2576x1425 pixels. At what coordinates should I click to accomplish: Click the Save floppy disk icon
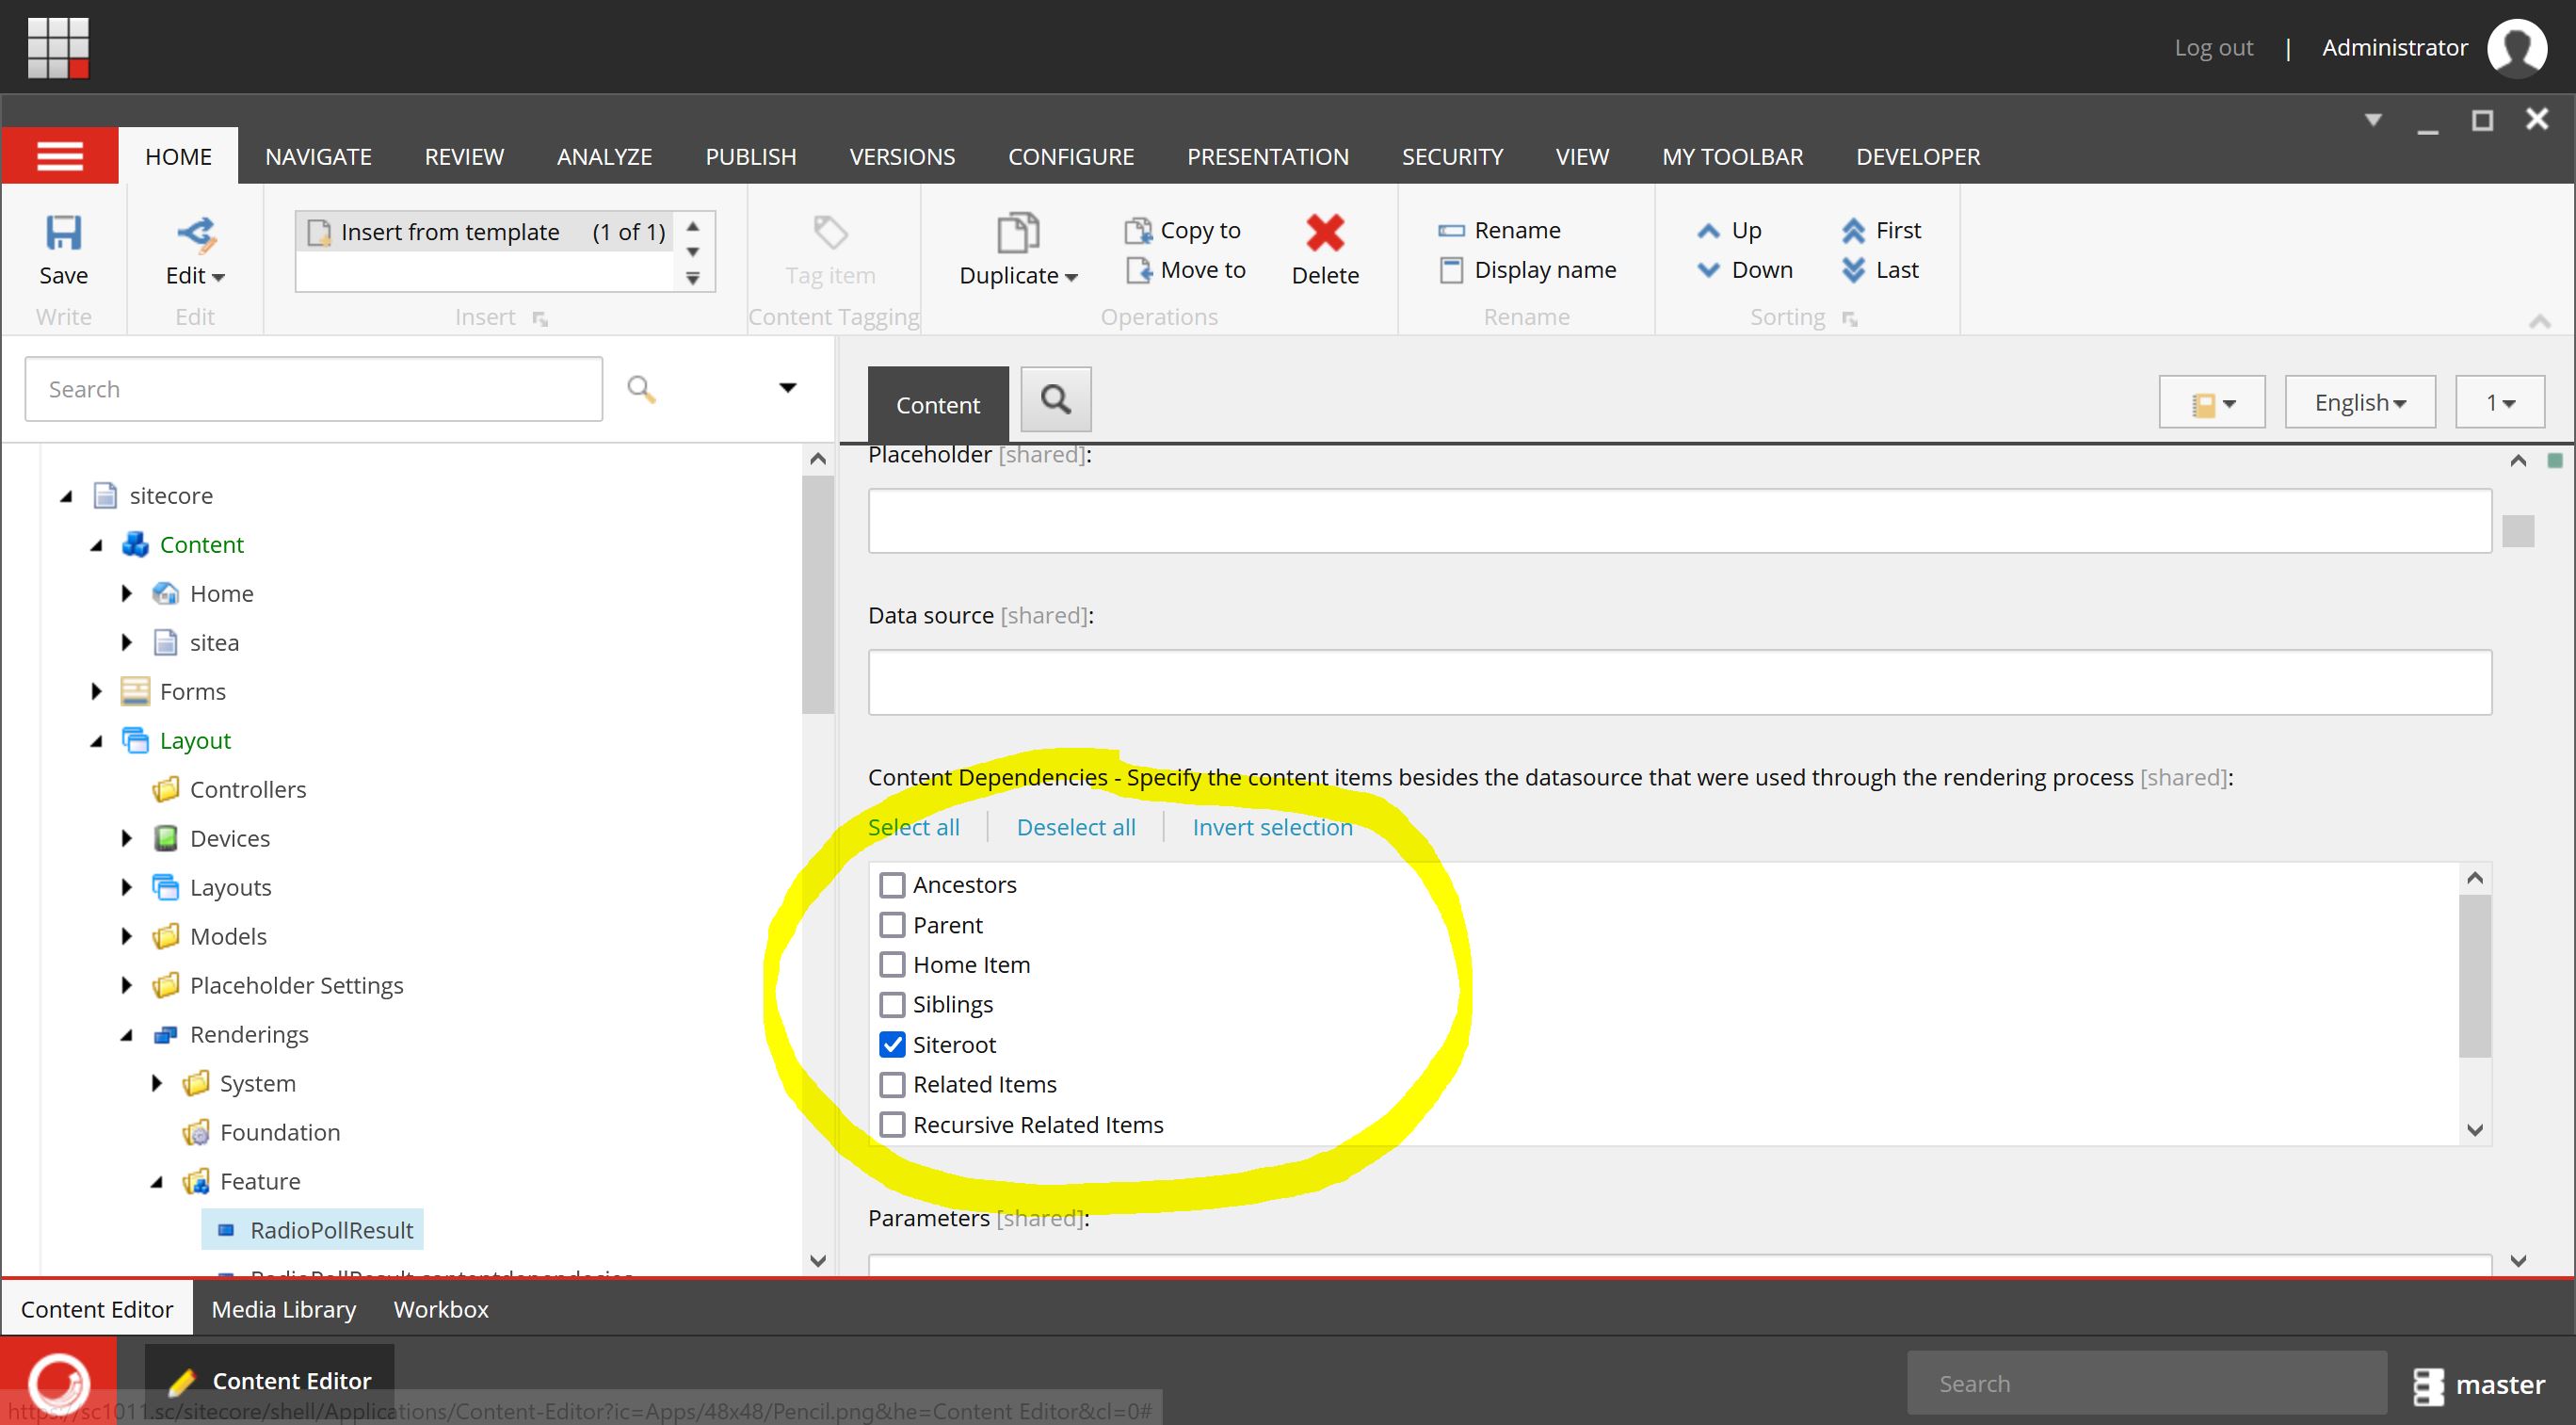point(63,233)
